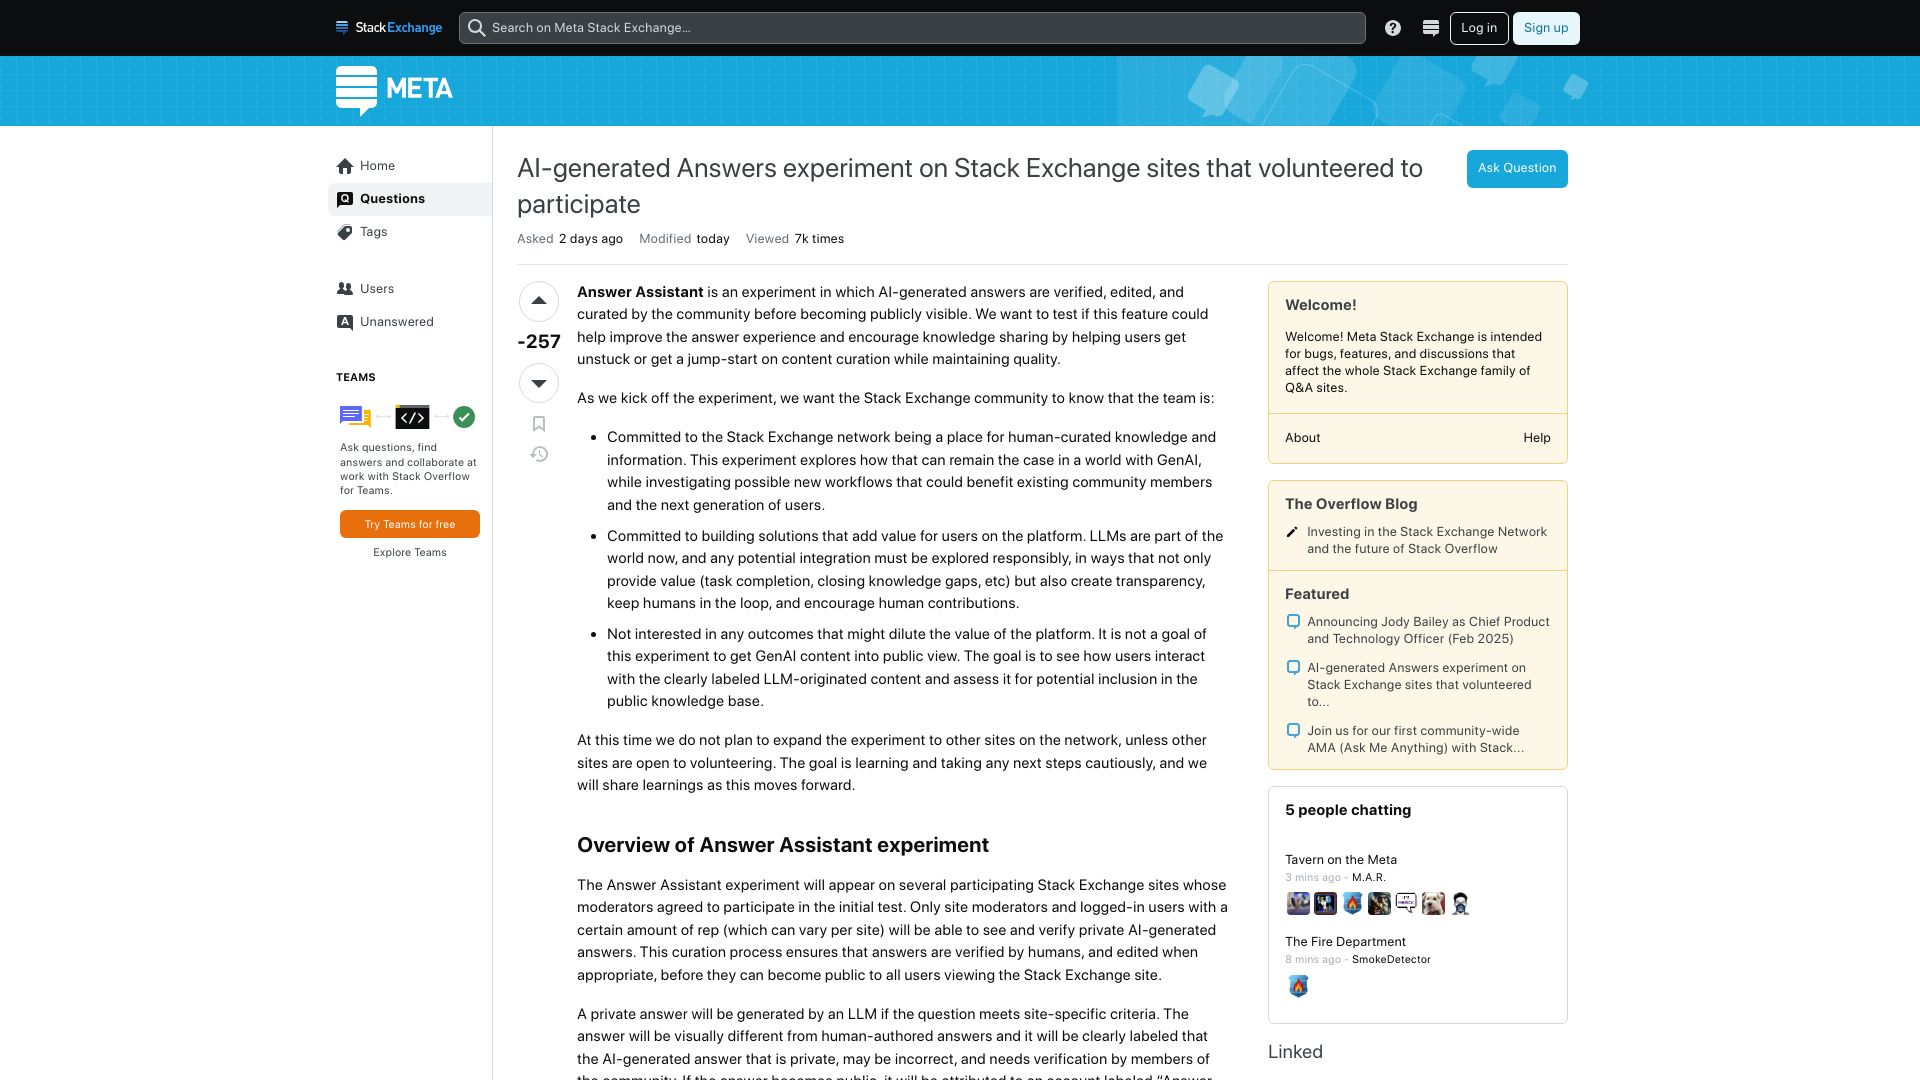The image size is (1920, 1080).
Task: Click the last avatar in Tavern on the Meta
Action: [1460, 904]
